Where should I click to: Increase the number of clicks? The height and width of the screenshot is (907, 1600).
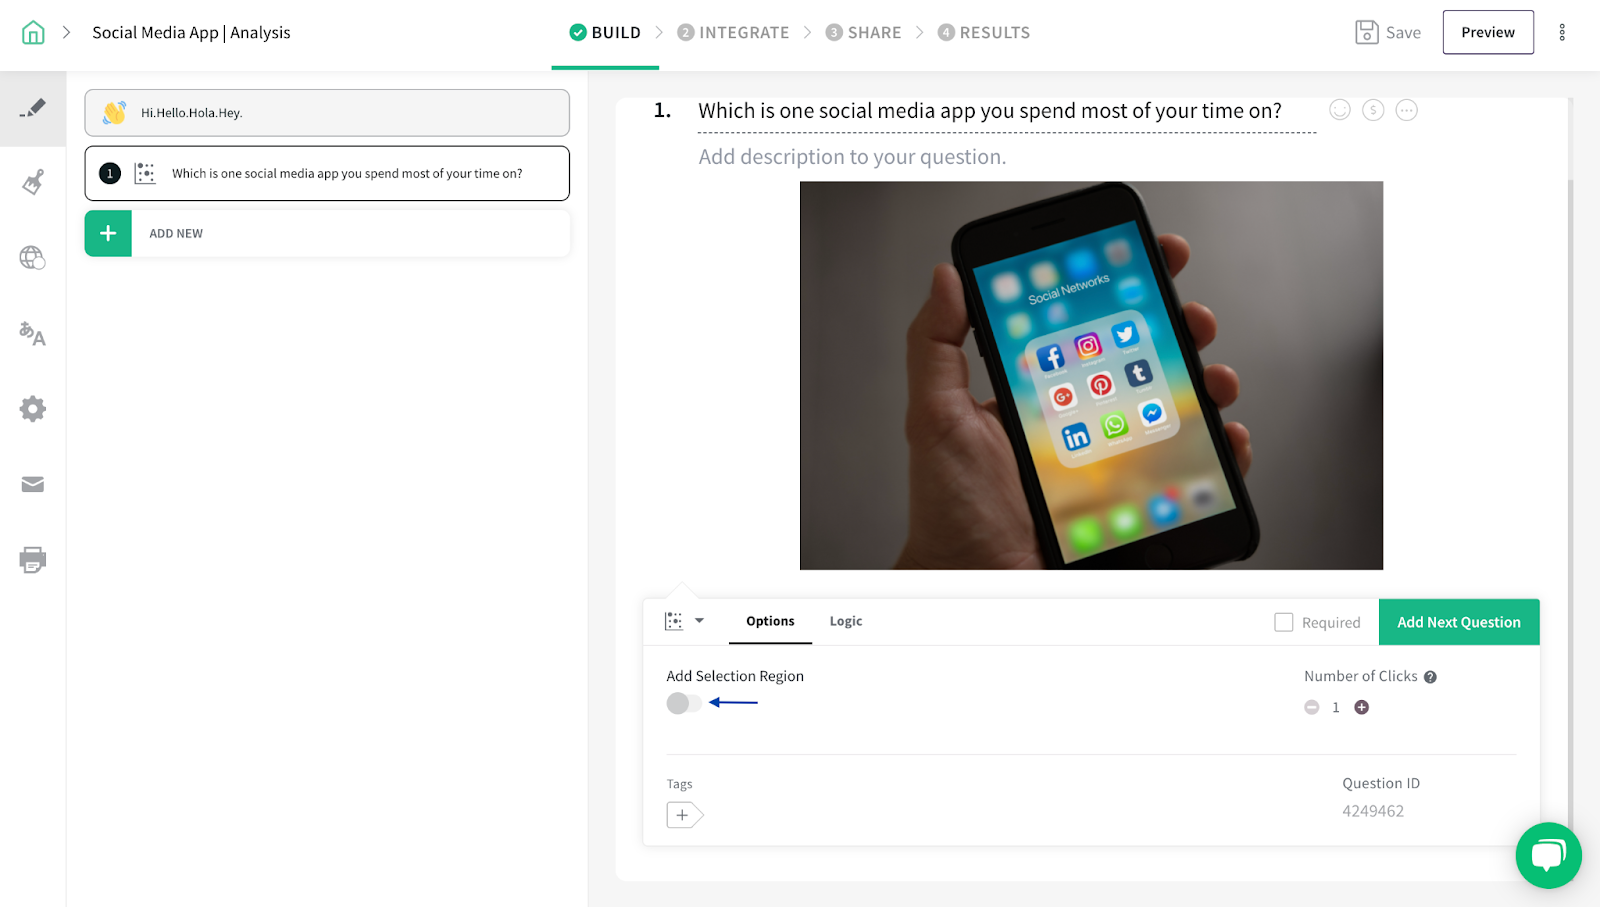click(1361, 707)
